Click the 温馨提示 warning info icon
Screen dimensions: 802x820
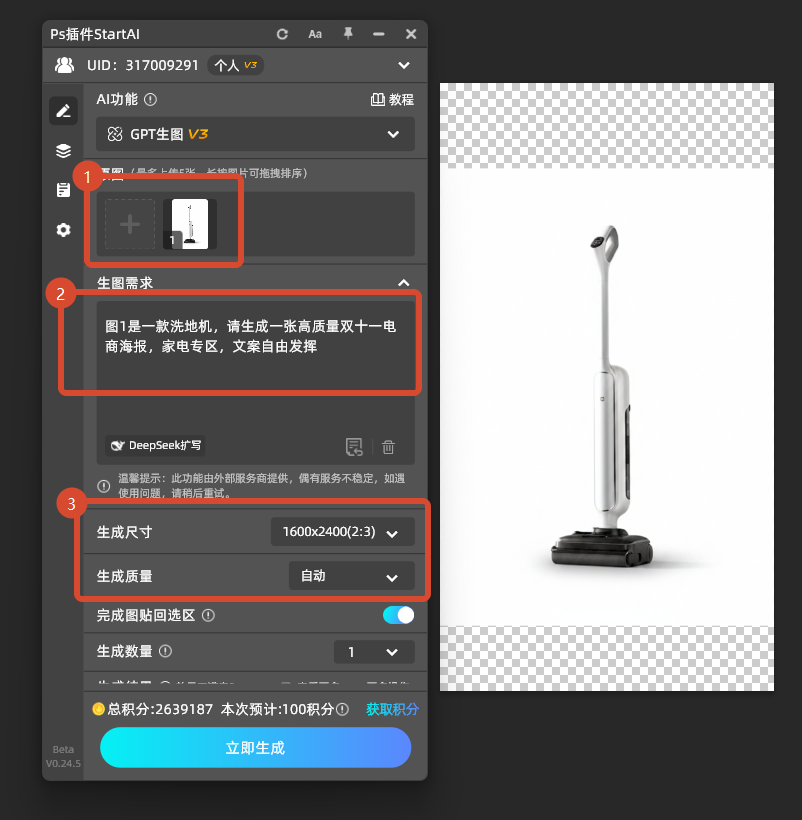[104, 486]
